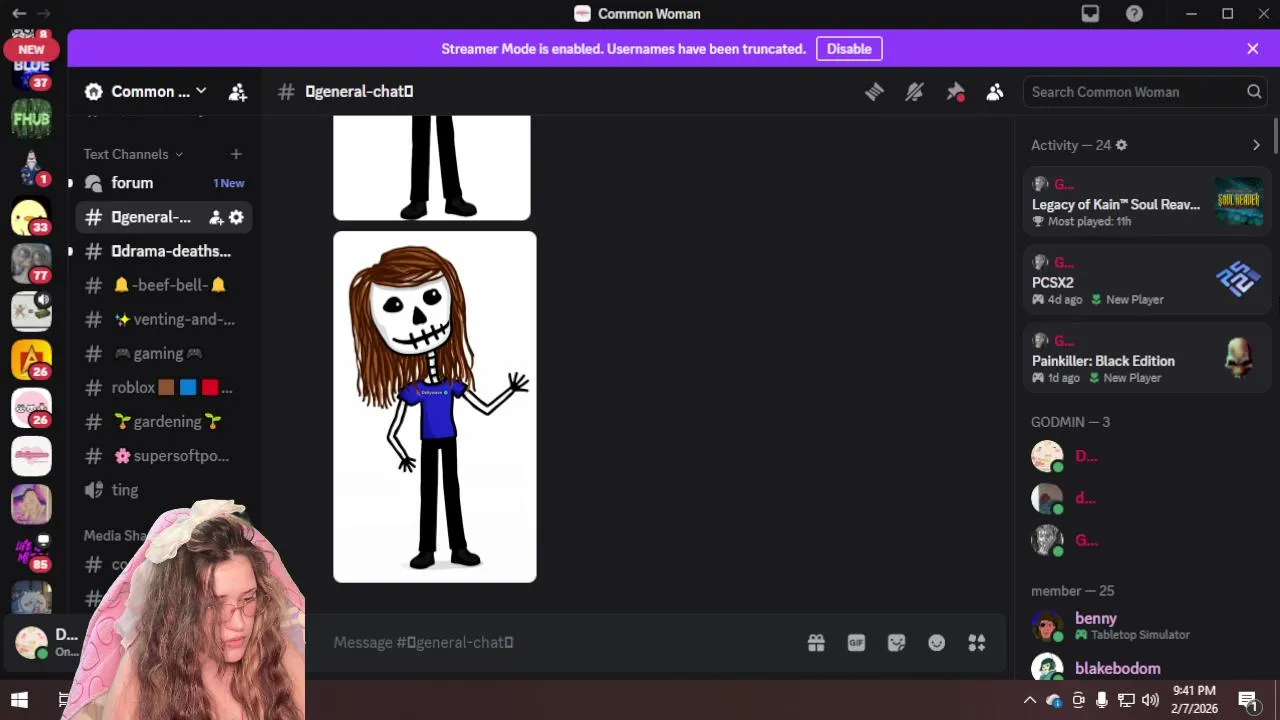The height and width of the screenshot is (720, 1280).
Task: Open pinned messages icon
Action: [955, 92]
